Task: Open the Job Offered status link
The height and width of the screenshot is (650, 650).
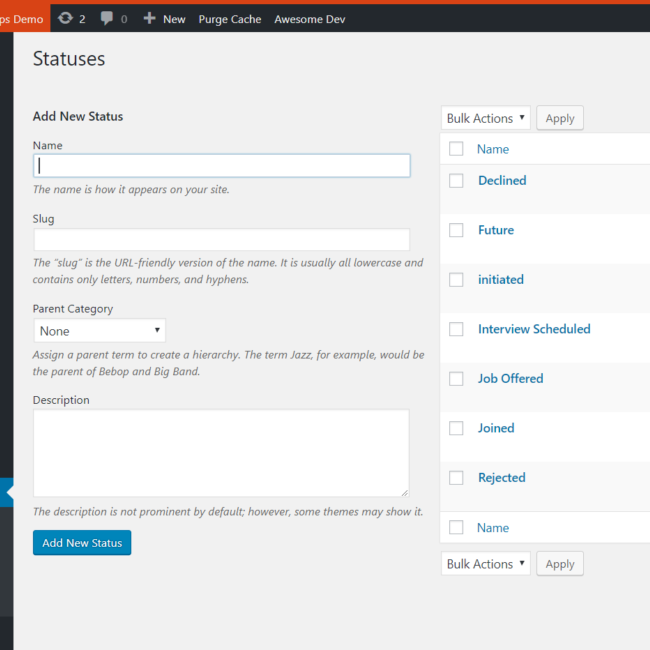Action: point(510,378)
